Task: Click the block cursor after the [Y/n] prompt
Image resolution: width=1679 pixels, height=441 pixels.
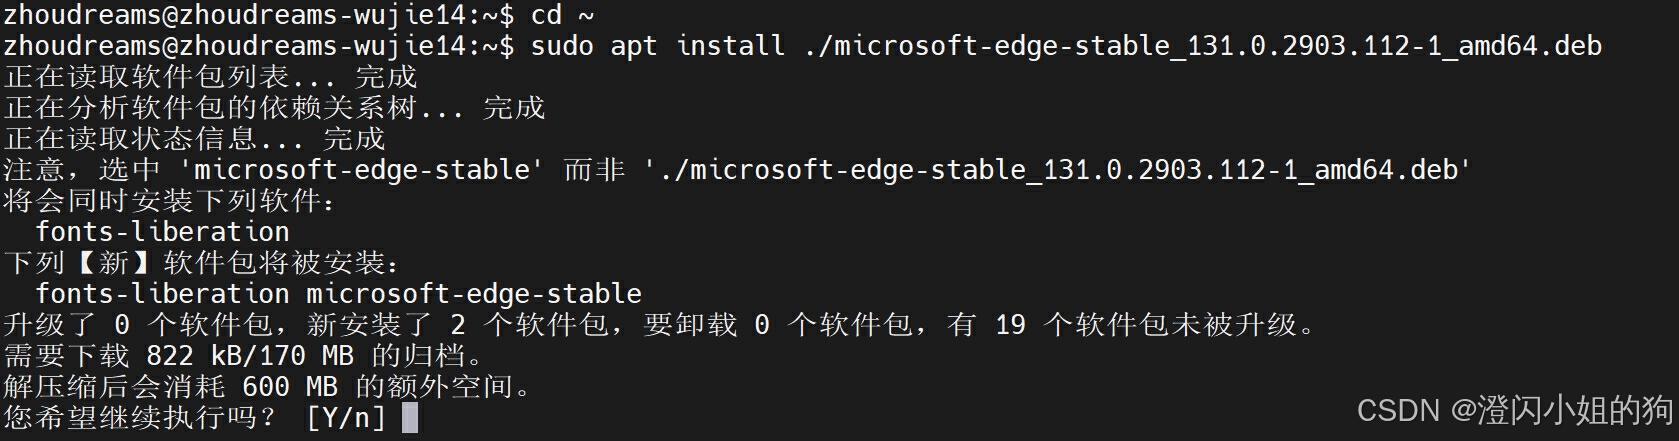Action: tap(410, 418)
